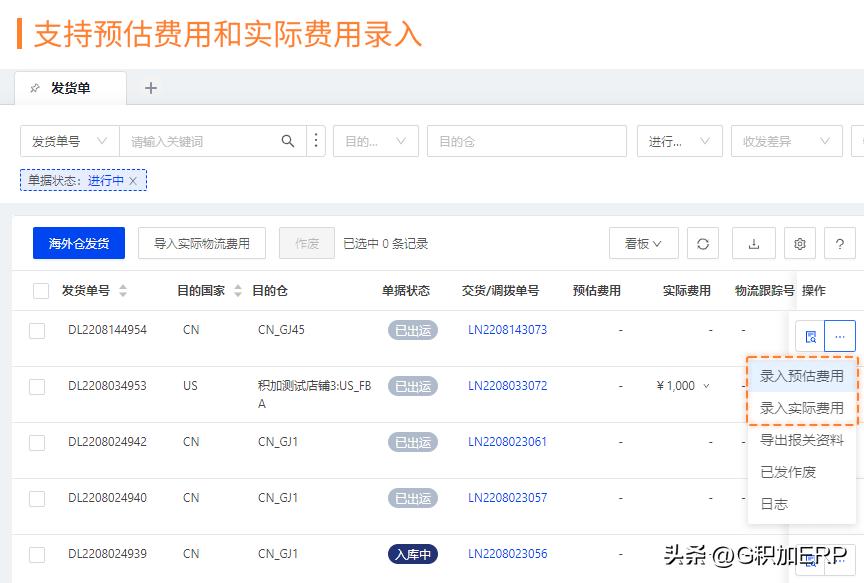Click the 海外仓发货 button
The image size is (864, 583).
pyautogui.click(x=78, y=243)
